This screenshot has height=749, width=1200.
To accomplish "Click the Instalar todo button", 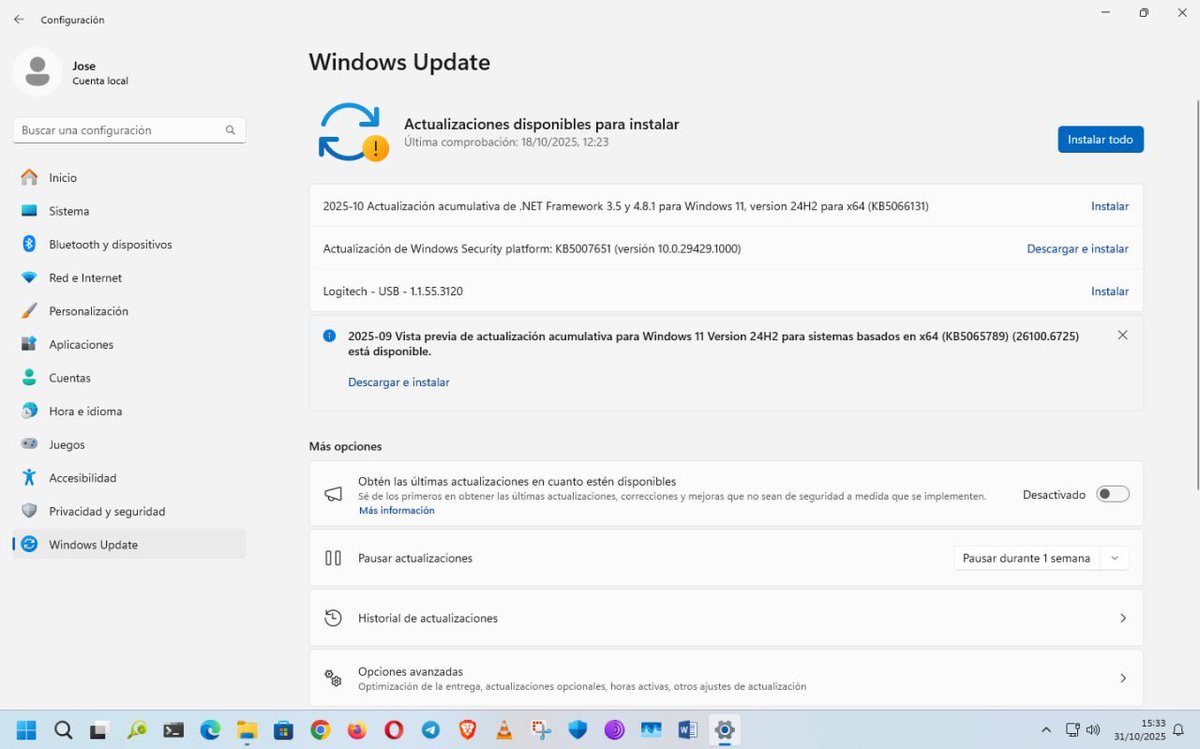I will point(1100,139).
